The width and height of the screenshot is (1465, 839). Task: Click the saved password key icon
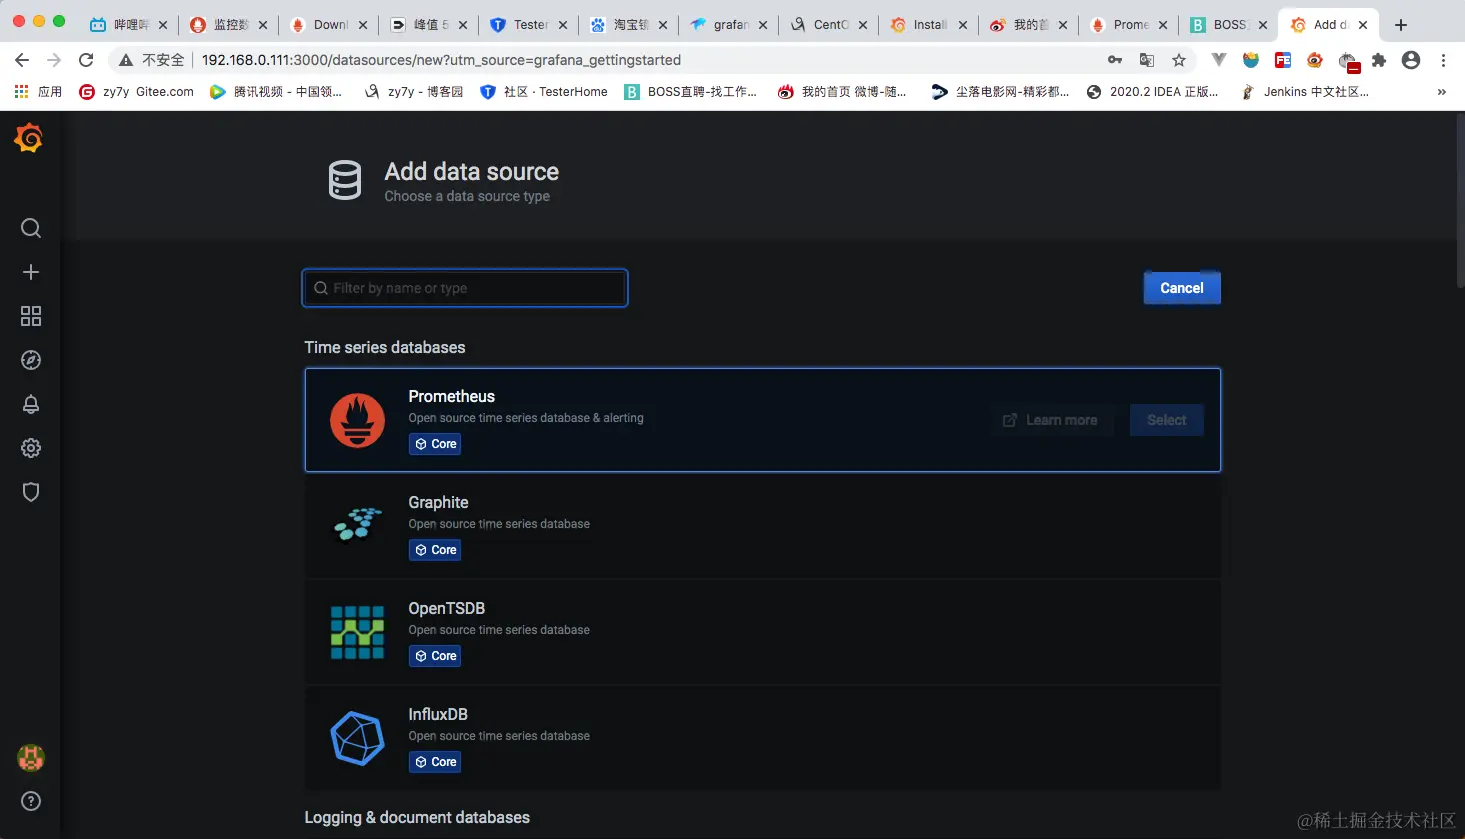pyautogui.click(x=1115, y=60)
